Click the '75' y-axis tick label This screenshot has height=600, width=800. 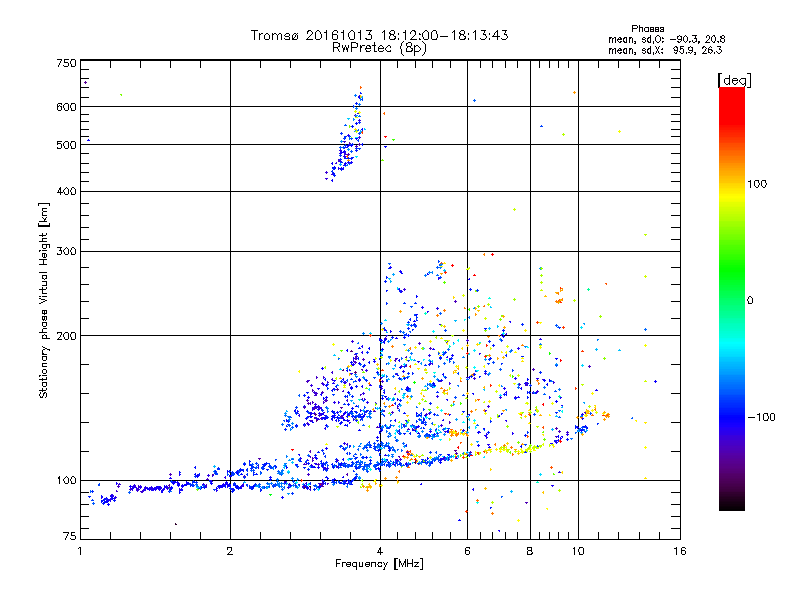[70, 536]
